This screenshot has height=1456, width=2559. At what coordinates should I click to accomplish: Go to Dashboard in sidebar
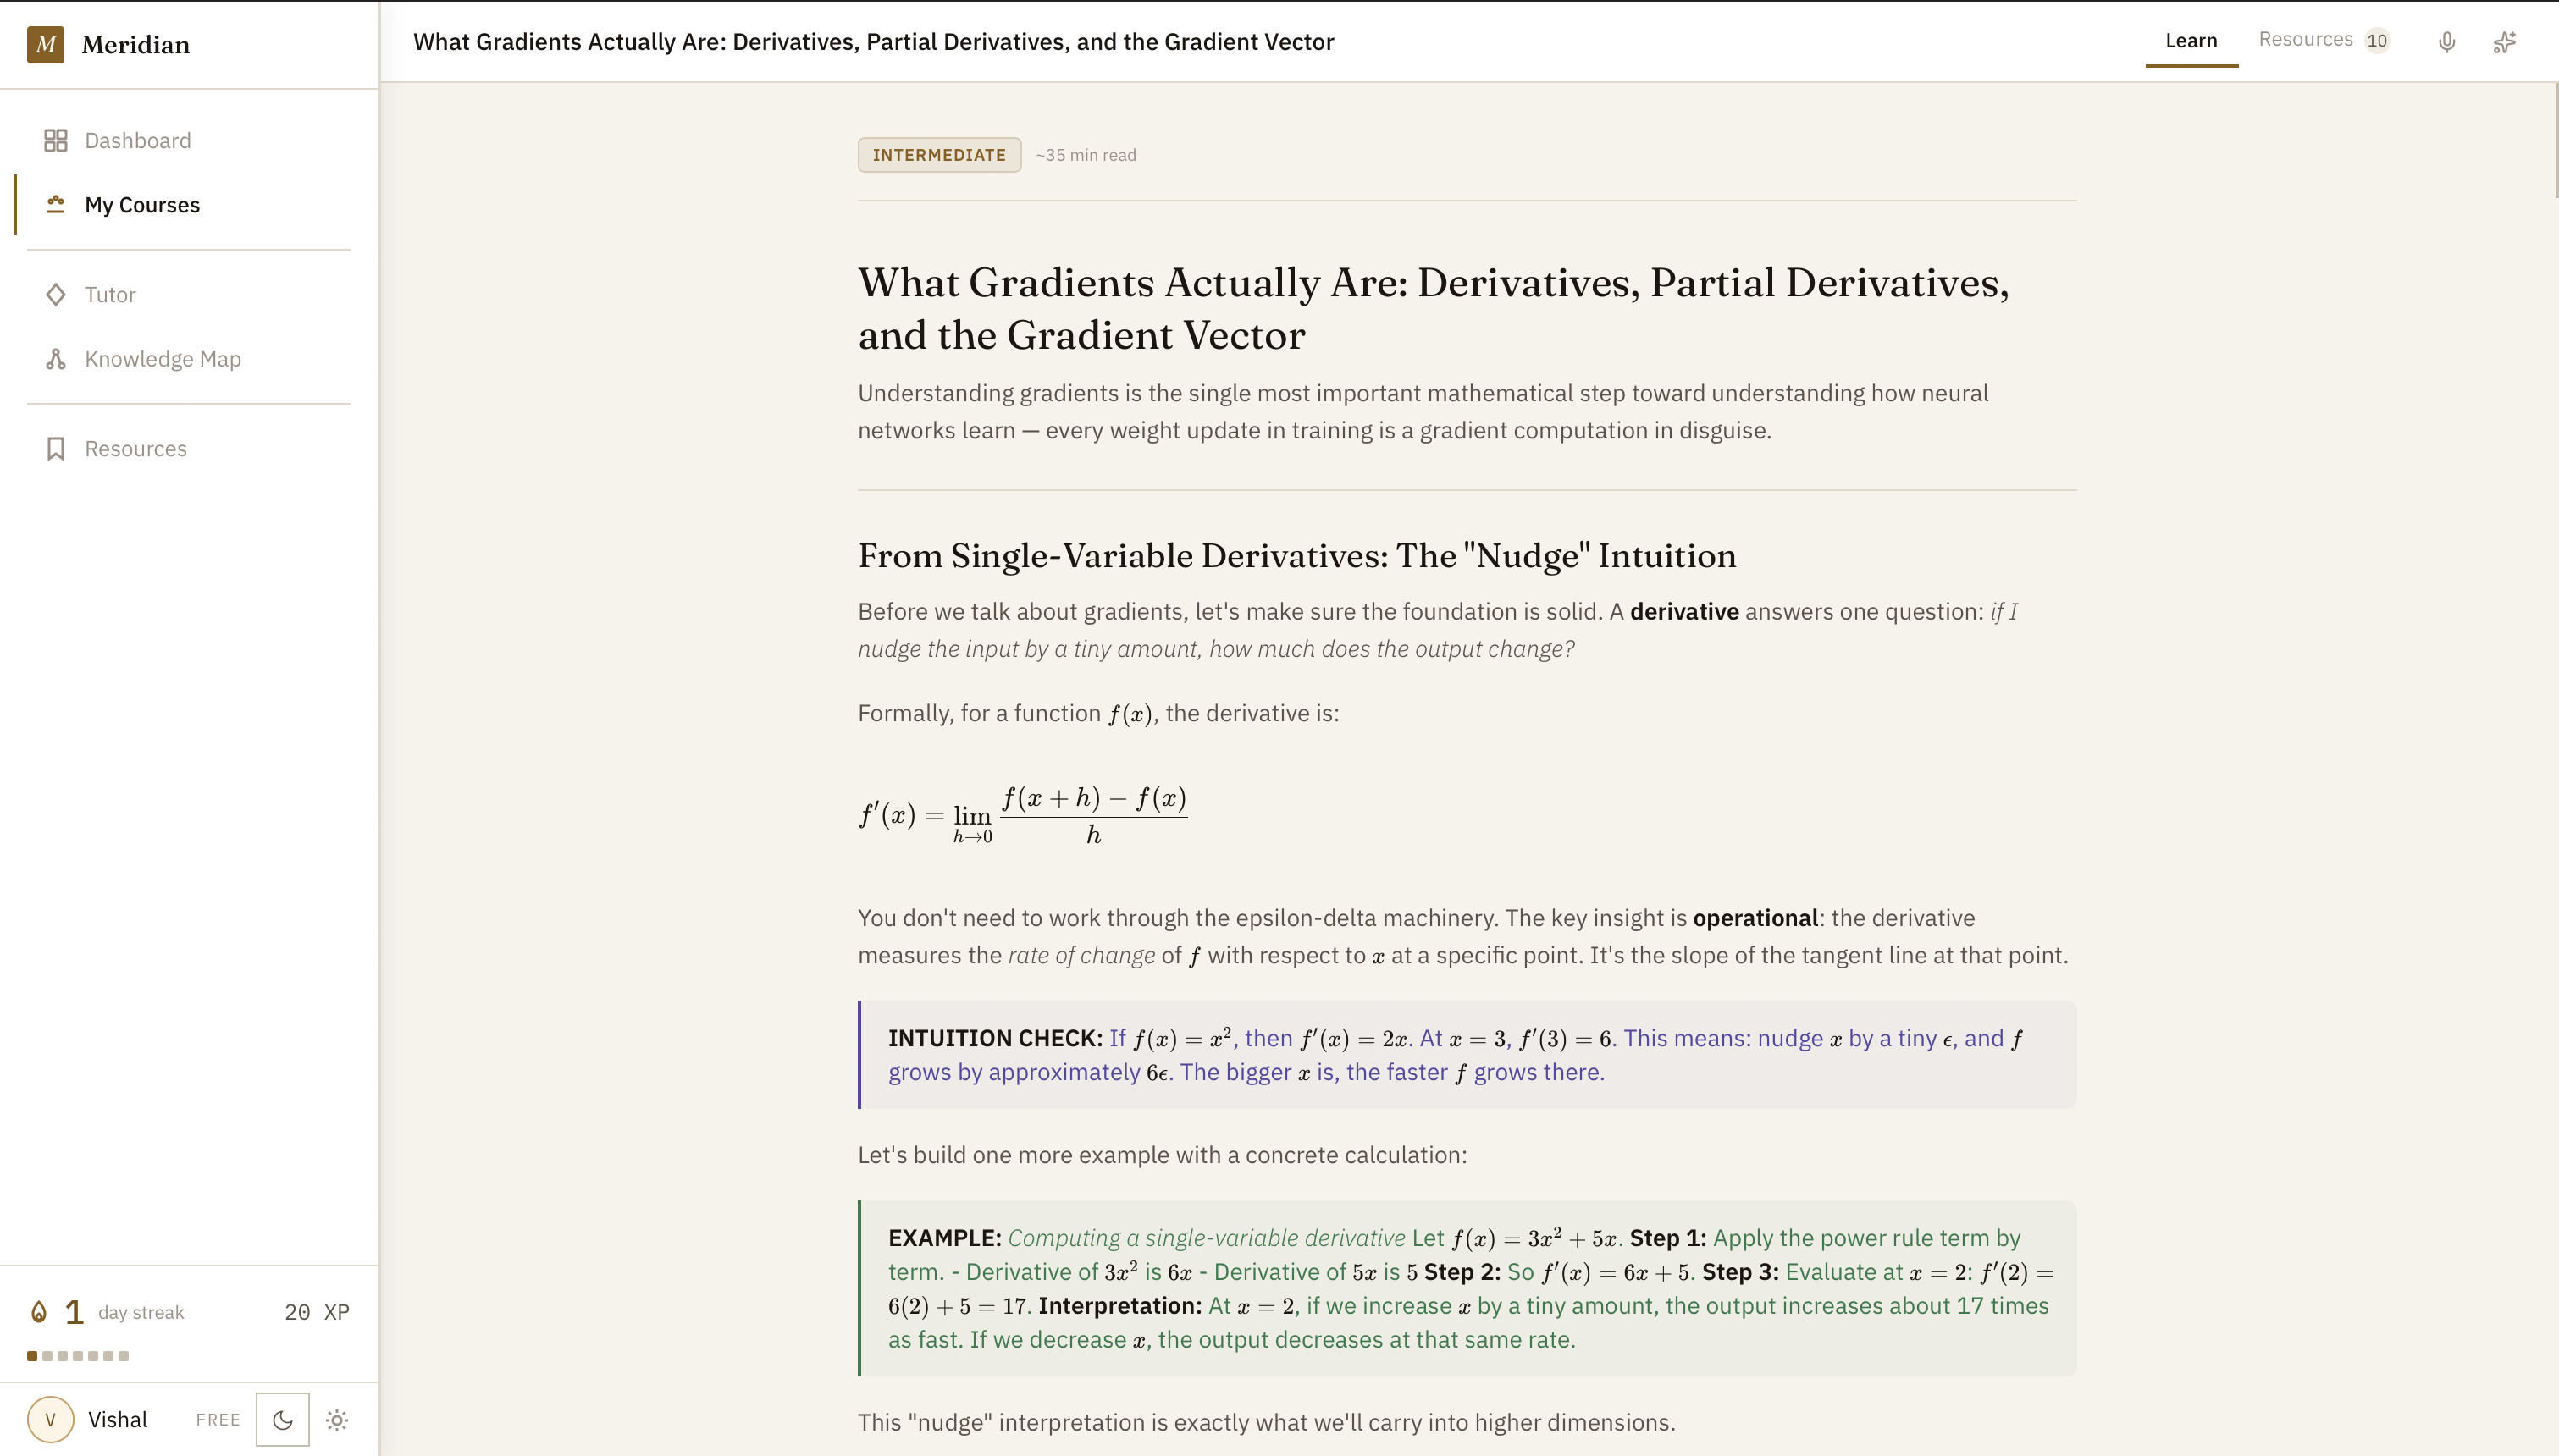tap(188, 141)
